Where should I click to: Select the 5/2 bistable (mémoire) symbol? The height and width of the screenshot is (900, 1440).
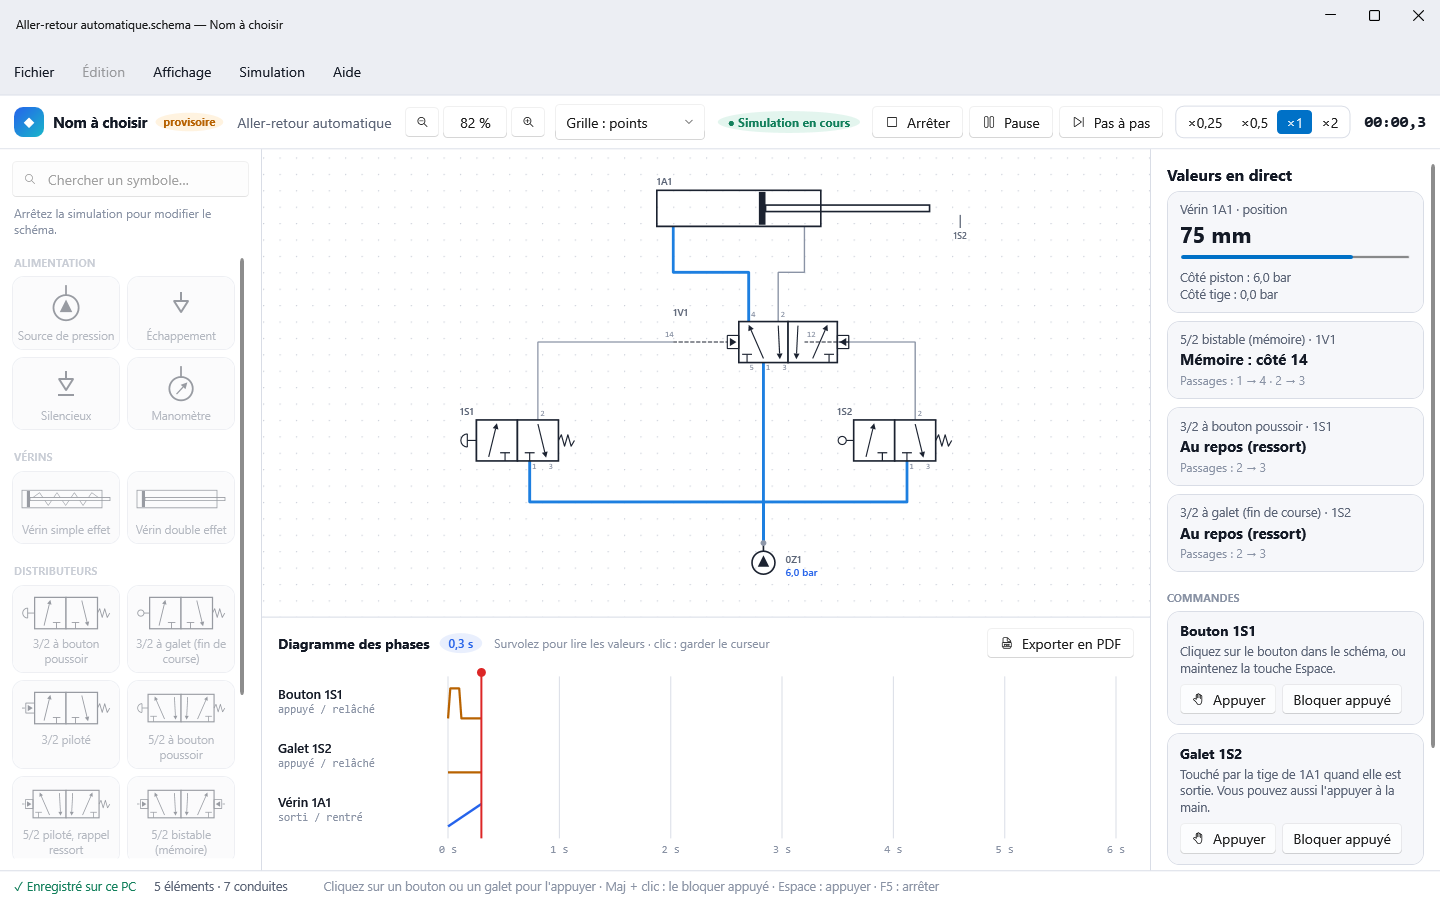181,818
